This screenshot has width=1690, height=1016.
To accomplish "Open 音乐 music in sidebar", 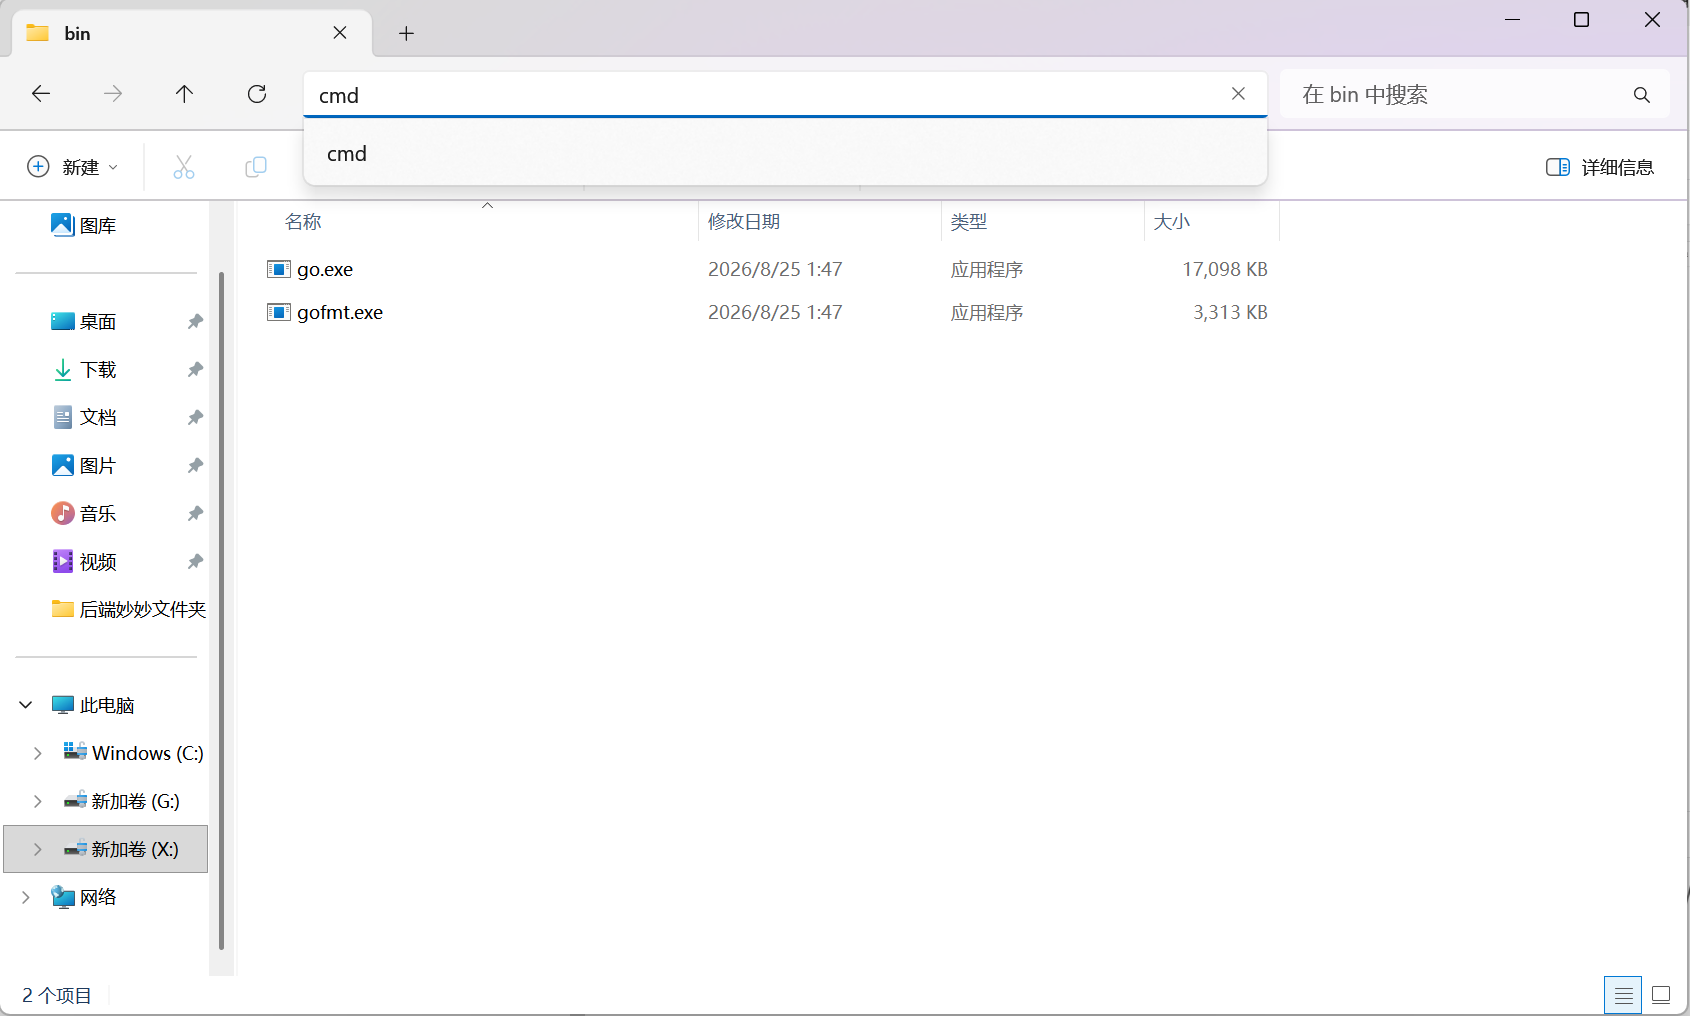I will 84,514.
